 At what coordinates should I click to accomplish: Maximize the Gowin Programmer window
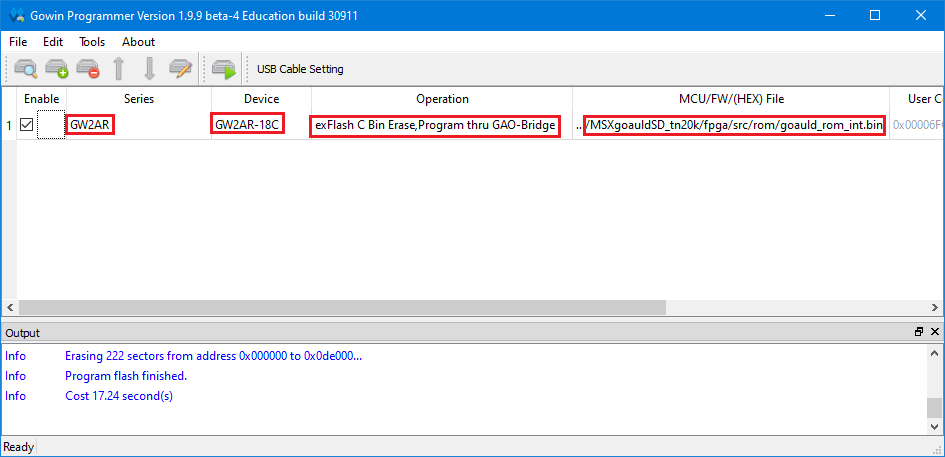coord(875,16)
